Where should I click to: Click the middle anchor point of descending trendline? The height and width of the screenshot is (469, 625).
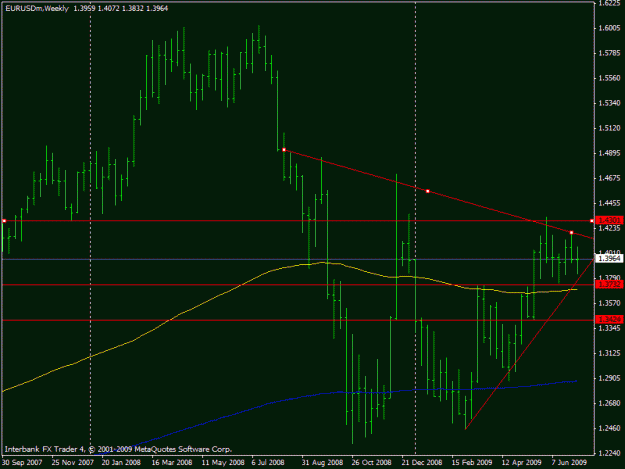coord(428,191)
